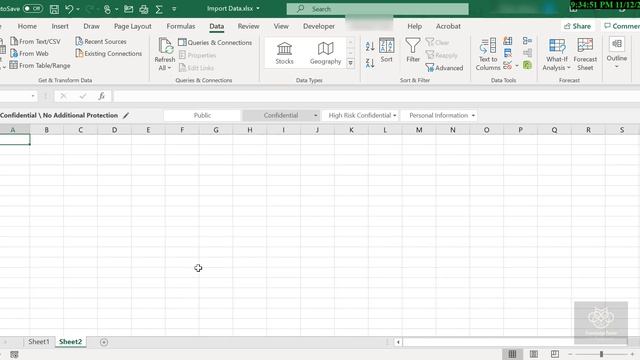Click the Insert Function fx icon
Viewport: 640px width, 360px height.
tap(101, 96)
